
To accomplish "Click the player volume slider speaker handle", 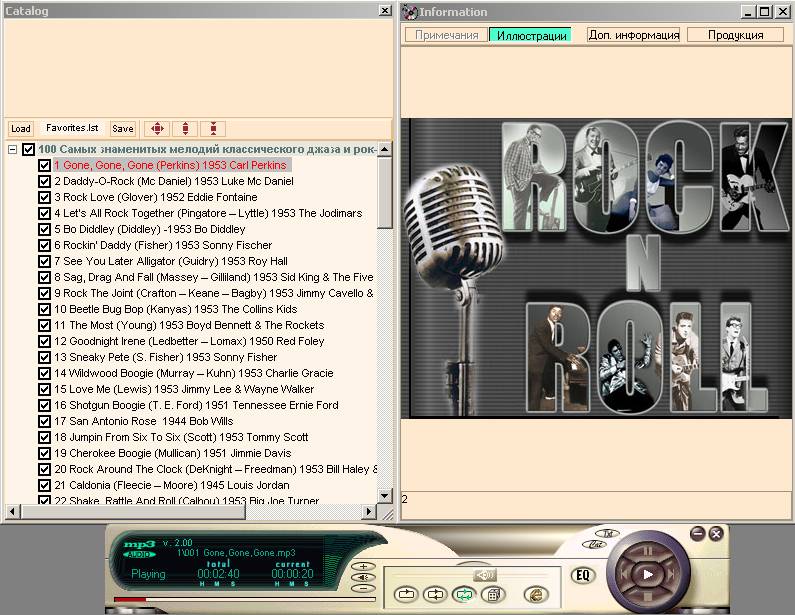I will click(485, 575).
